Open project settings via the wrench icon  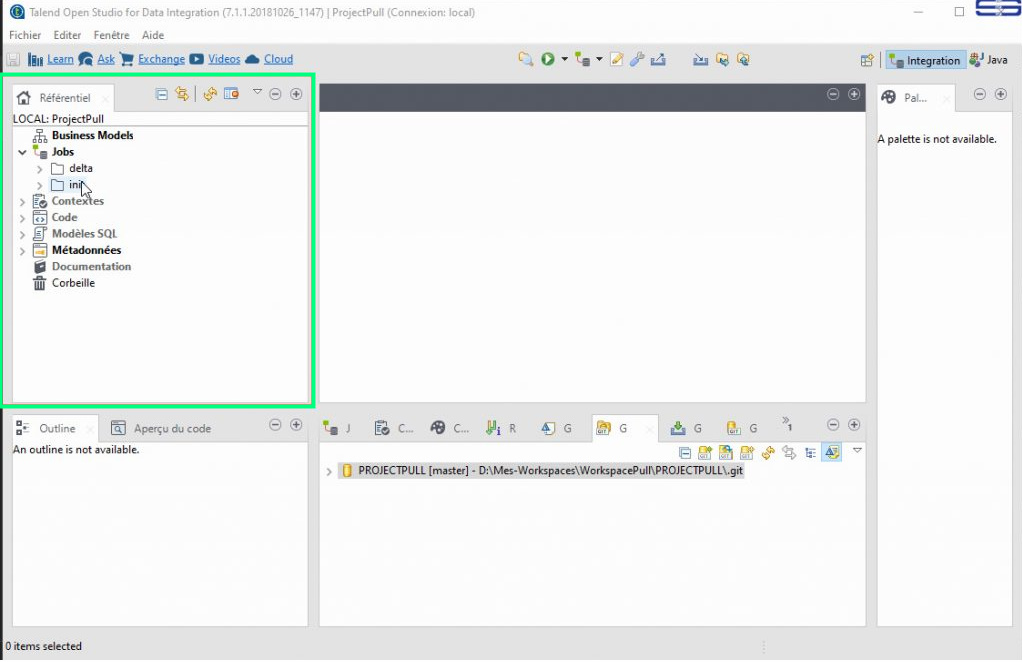[637, 59]
